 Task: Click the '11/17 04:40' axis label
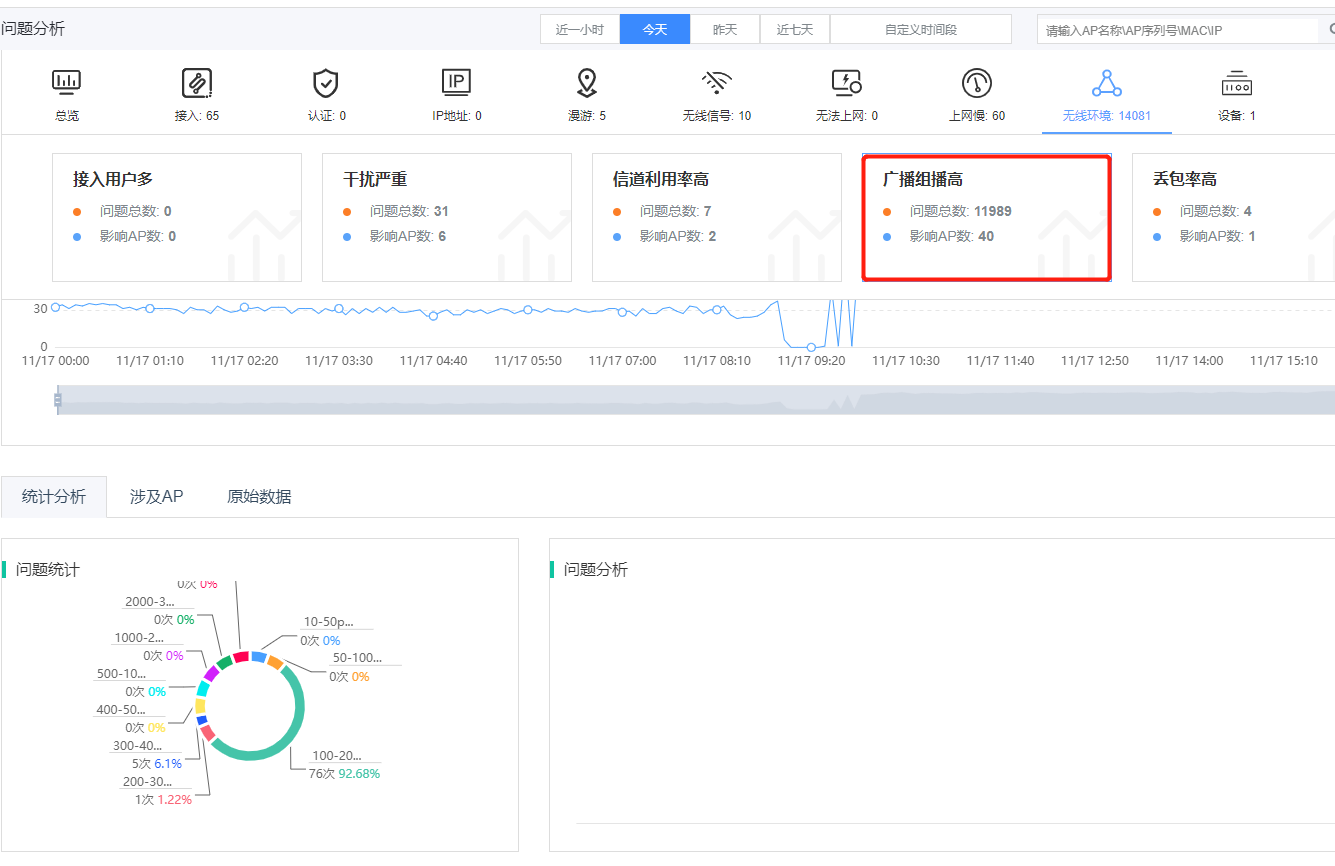[x=434, y=360]
